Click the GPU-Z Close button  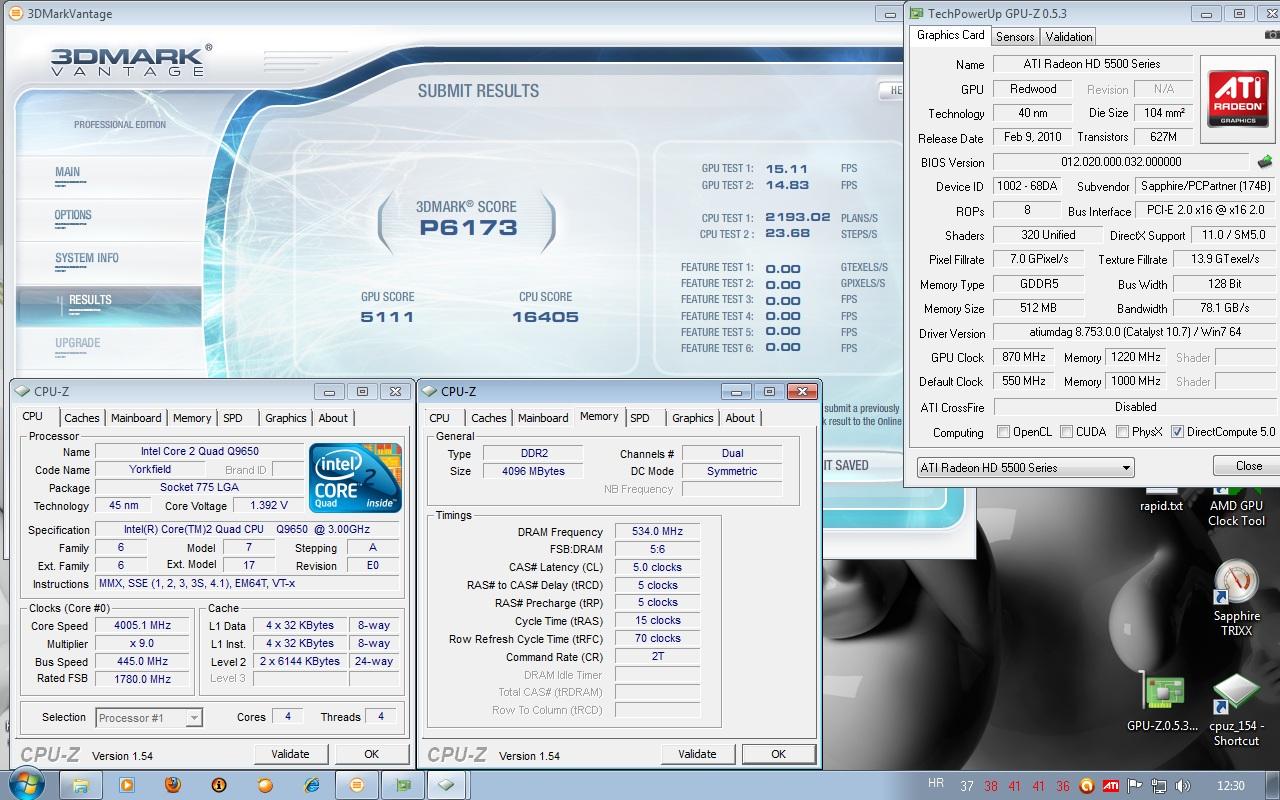pos(1248,466)
